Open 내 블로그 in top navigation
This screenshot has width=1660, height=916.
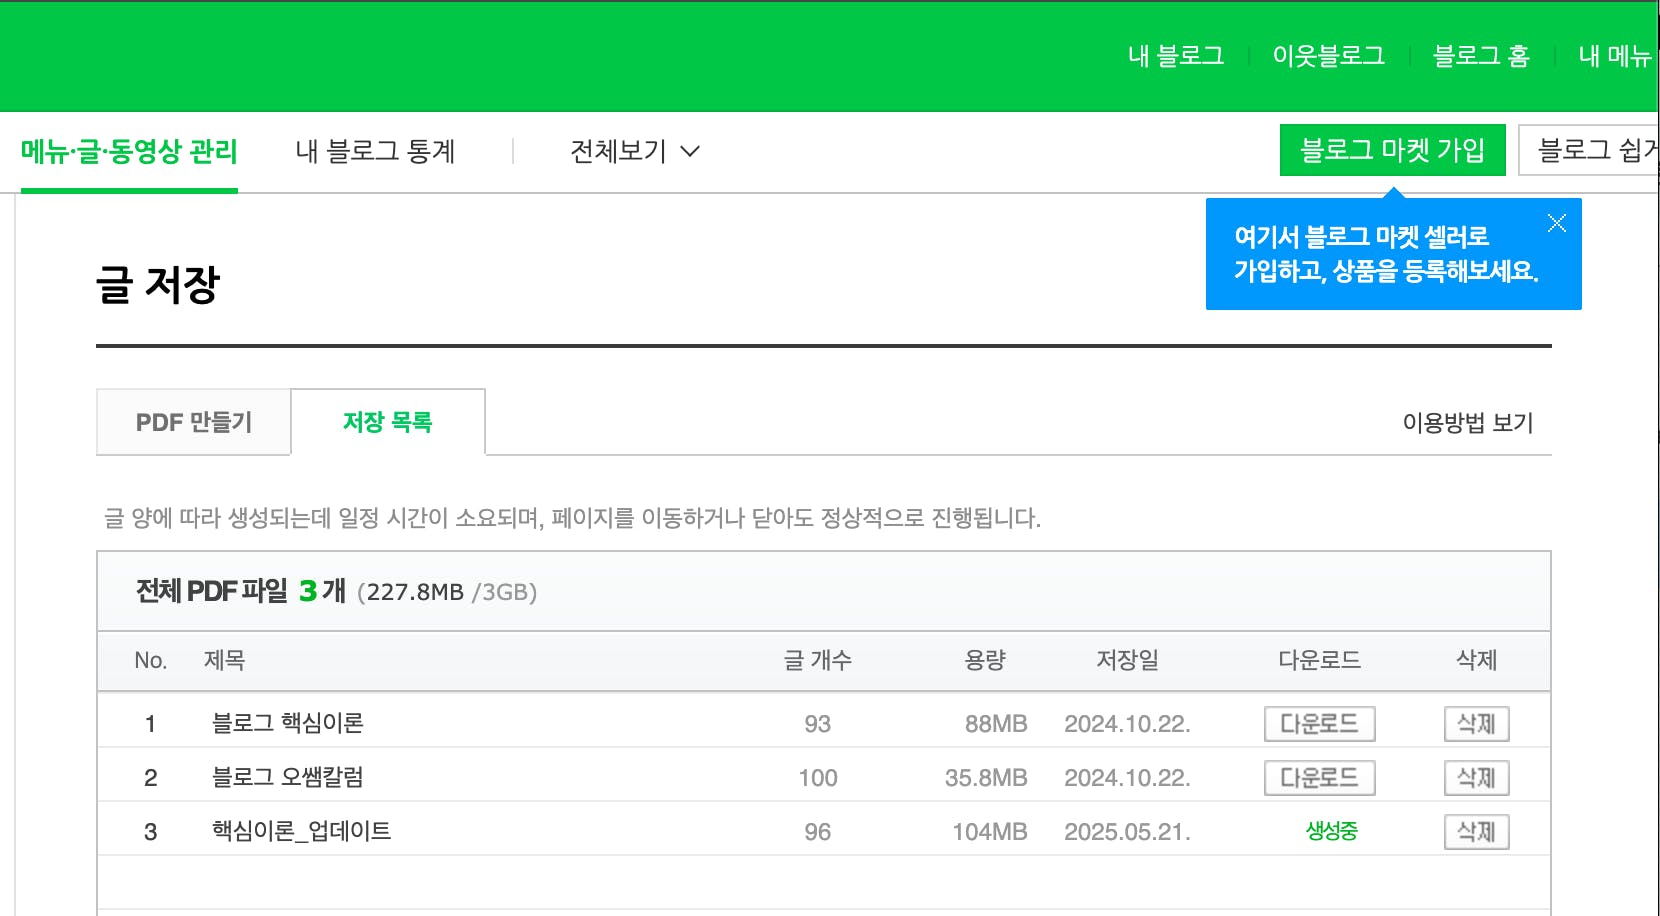(1176, 56)
